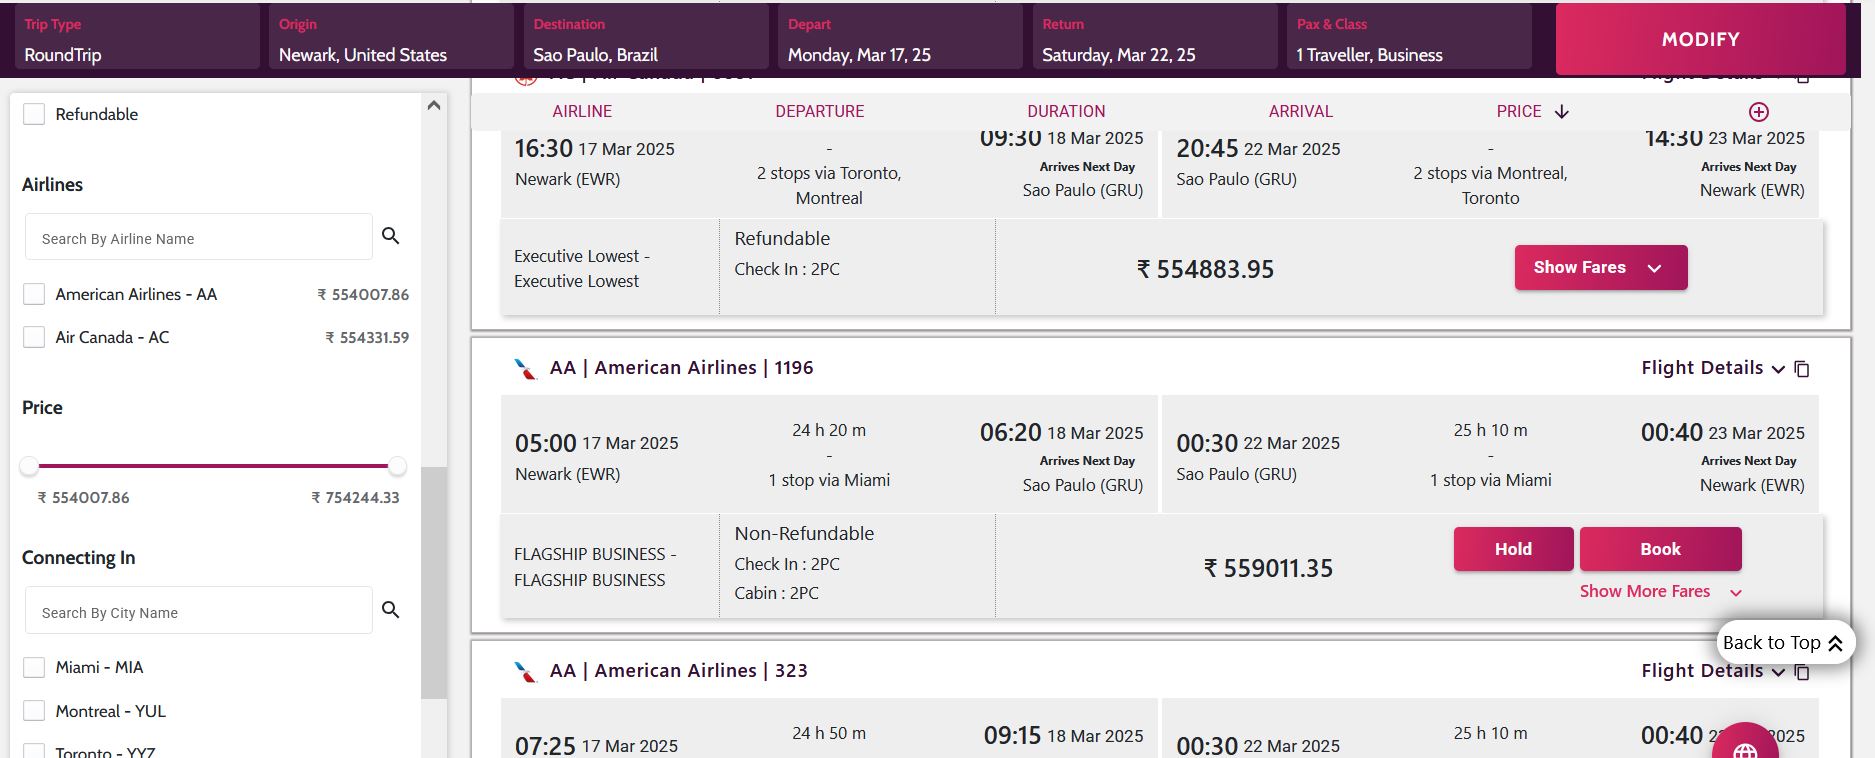The image size is (1875, 758).
Task: Expand Flight Details for American Airlines 1196
Action: (1712, 368)
